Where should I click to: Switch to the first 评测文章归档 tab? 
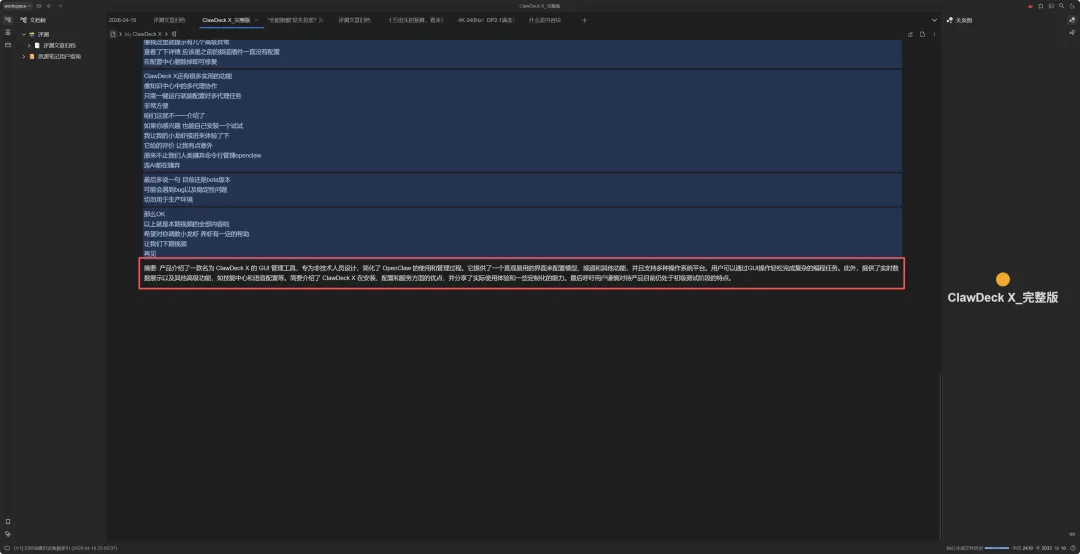169,20
